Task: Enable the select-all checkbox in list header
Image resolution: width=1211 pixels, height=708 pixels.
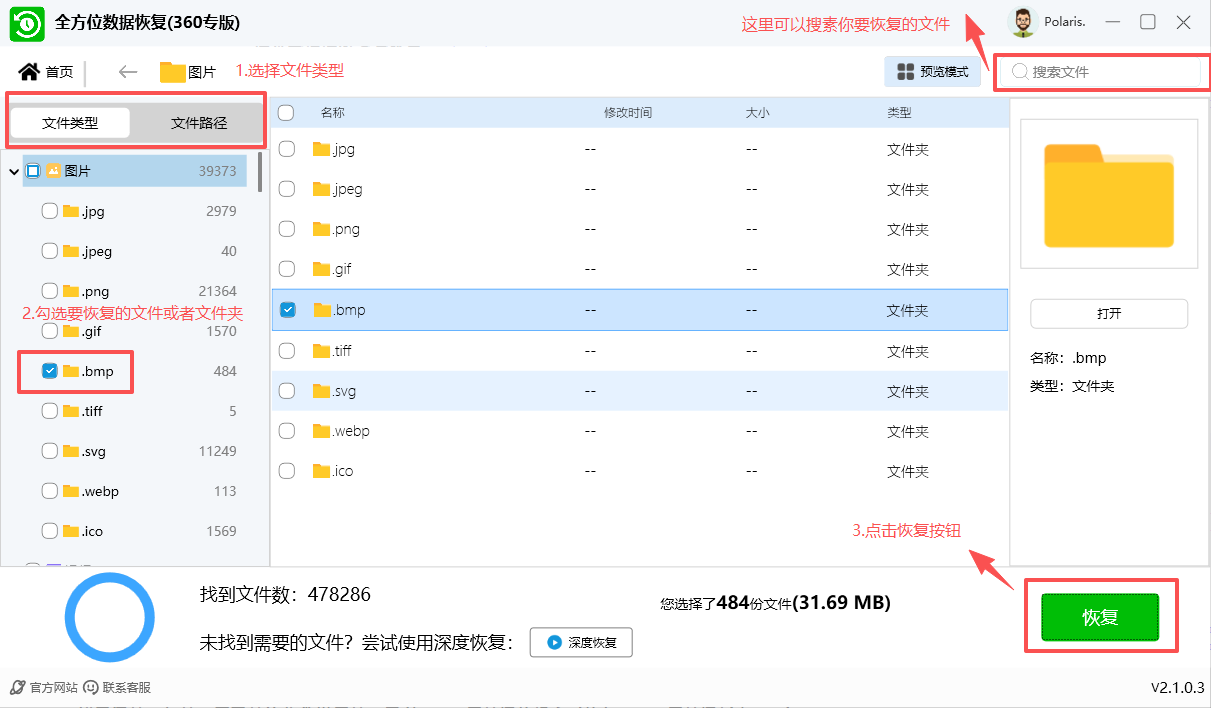Action: click(x=286, y=113)
